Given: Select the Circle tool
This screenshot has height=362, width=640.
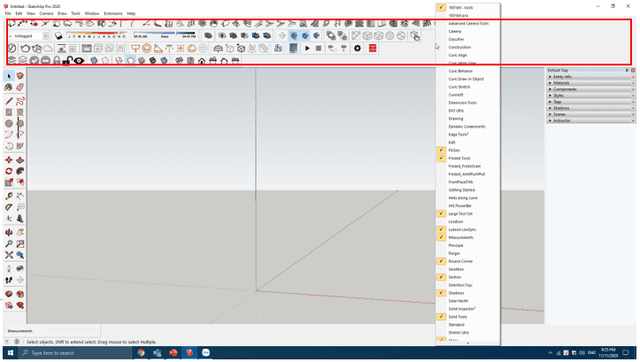Looking at the screenshot, I should pos(9,124).
